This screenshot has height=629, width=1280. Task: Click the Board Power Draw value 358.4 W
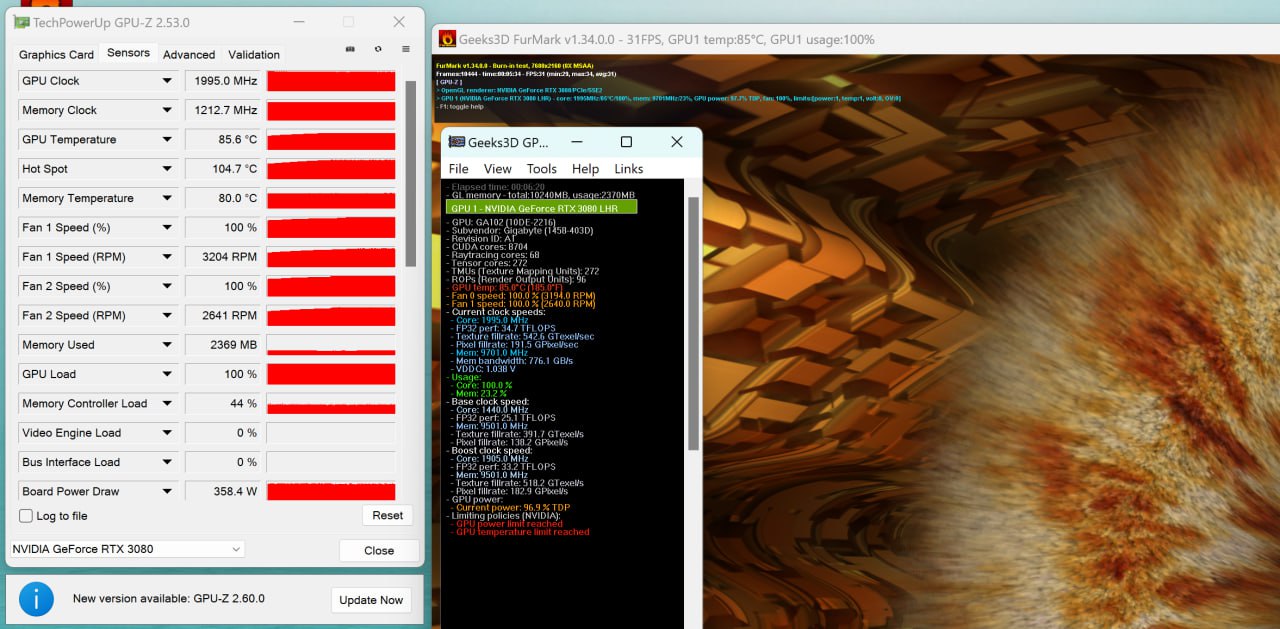point(234,492)
